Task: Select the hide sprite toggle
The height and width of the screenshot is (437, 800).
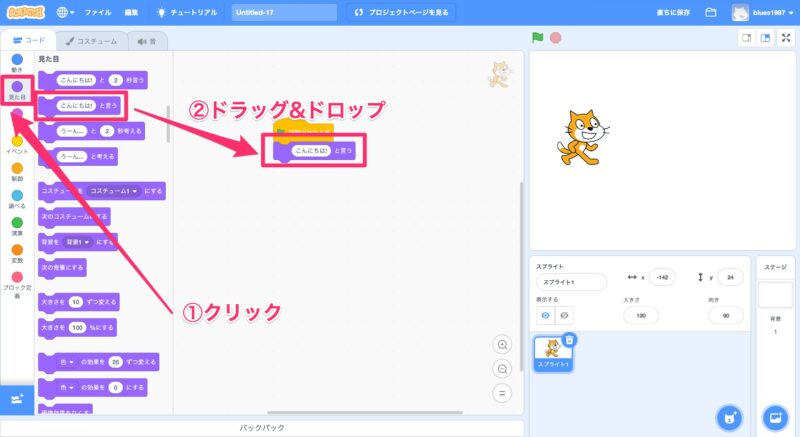Action: 564,315
